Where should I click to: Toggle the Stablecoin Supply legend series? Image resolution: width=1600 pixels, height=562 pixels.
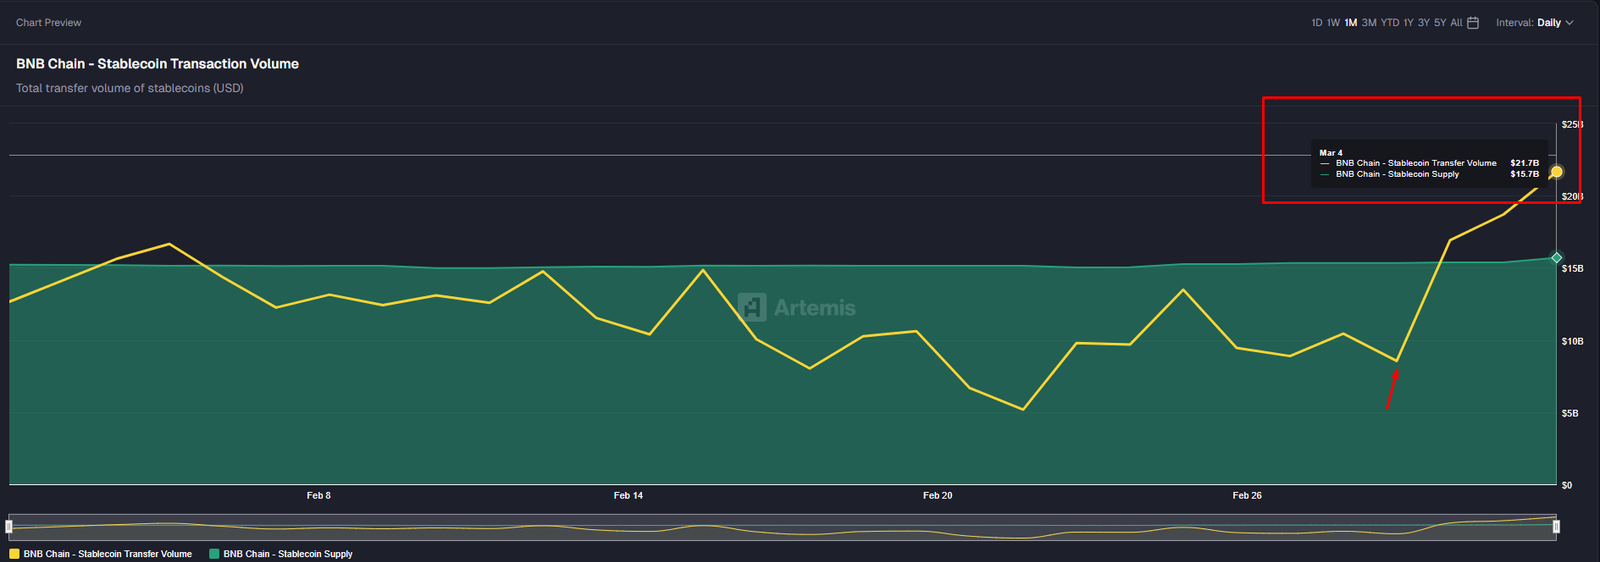(288, 554)
